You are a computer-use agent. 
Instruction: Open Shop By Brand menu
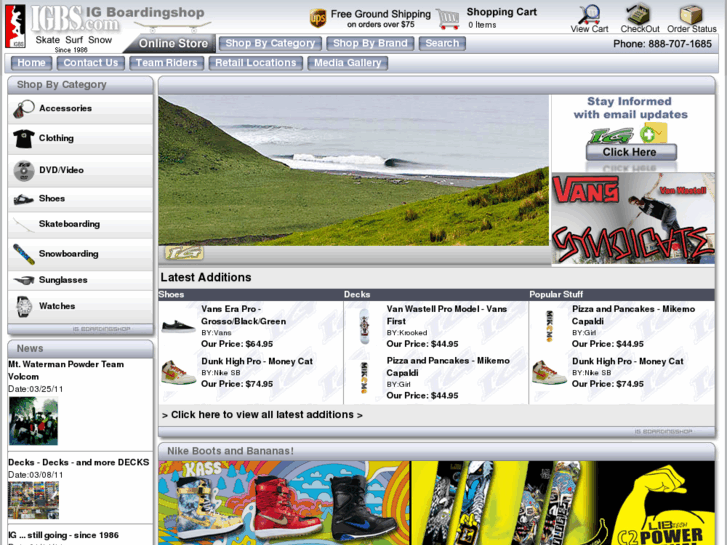[370, 44]
